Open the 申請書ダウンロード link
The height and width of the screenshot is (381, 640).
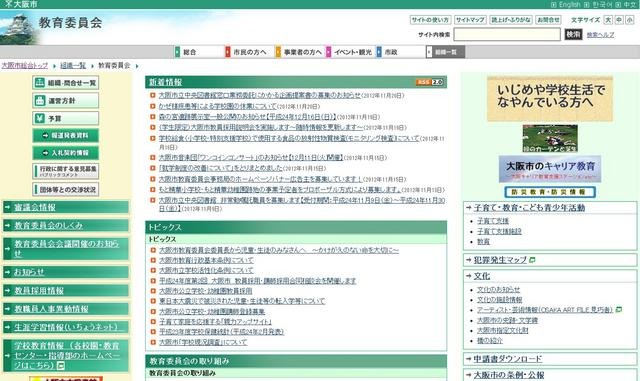pos(508,359)
